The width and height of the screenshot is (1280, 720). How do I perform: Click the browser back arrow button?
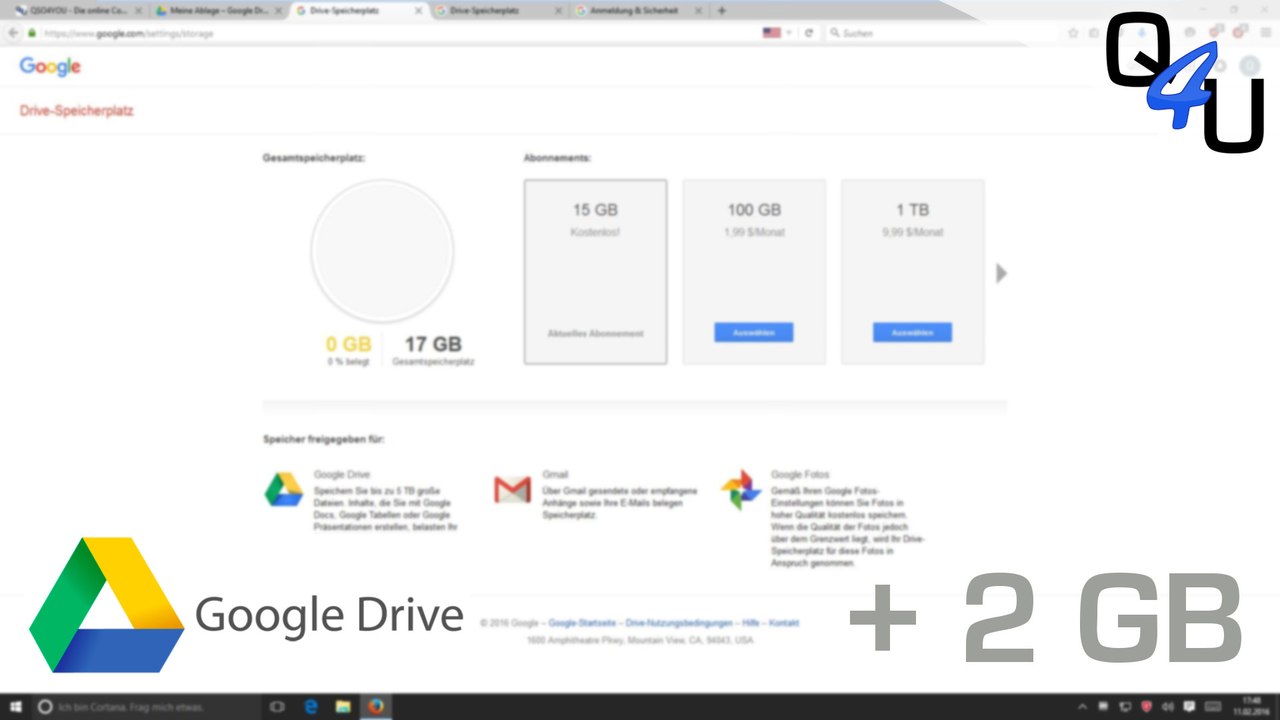coord(13,33)
